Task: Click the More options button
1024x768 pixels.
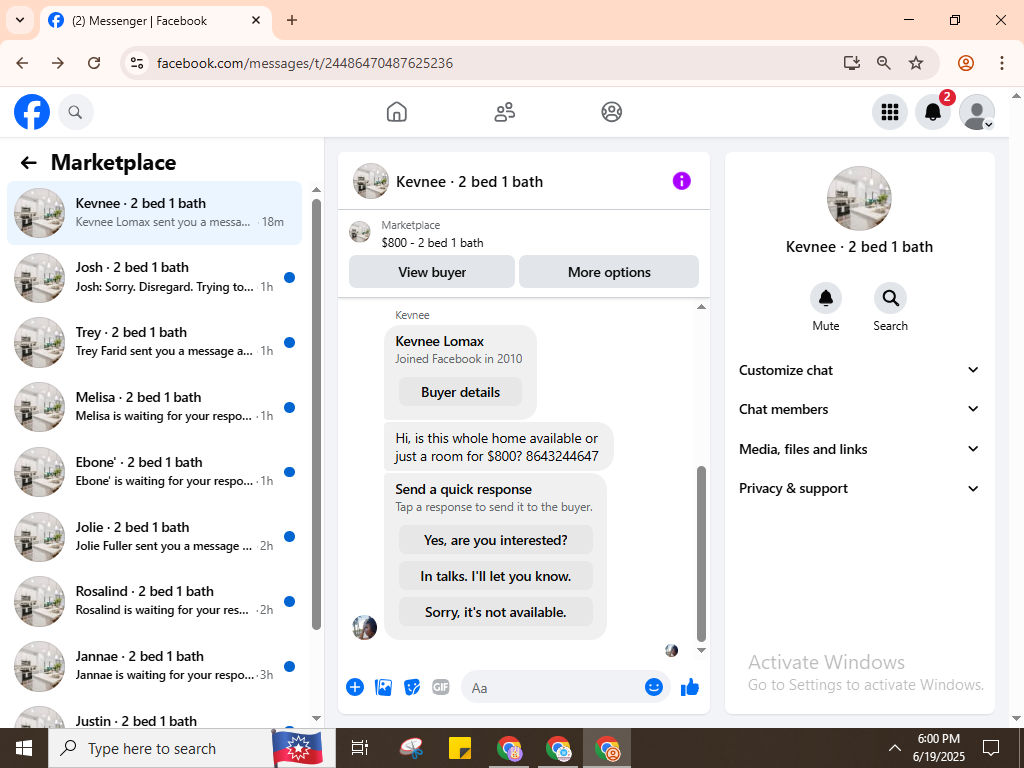Action: [x=609, y=272]
